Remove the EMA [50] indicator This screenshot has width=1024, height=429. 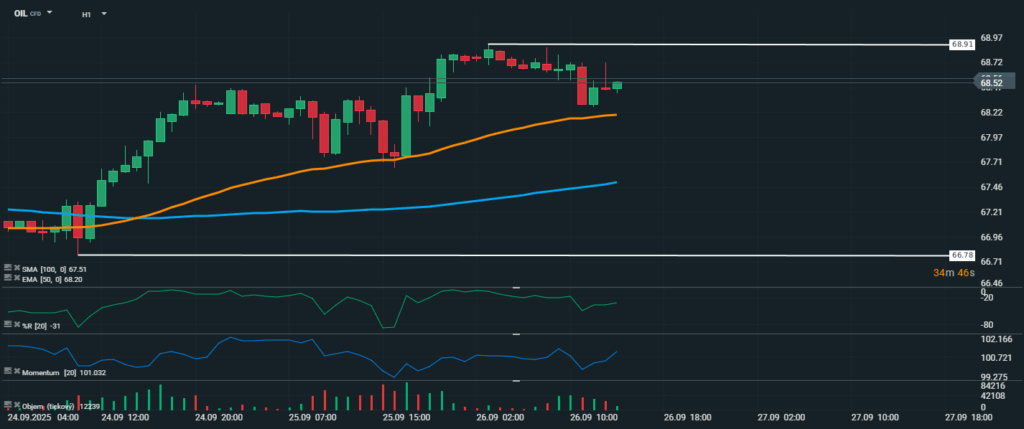[16, 278]
